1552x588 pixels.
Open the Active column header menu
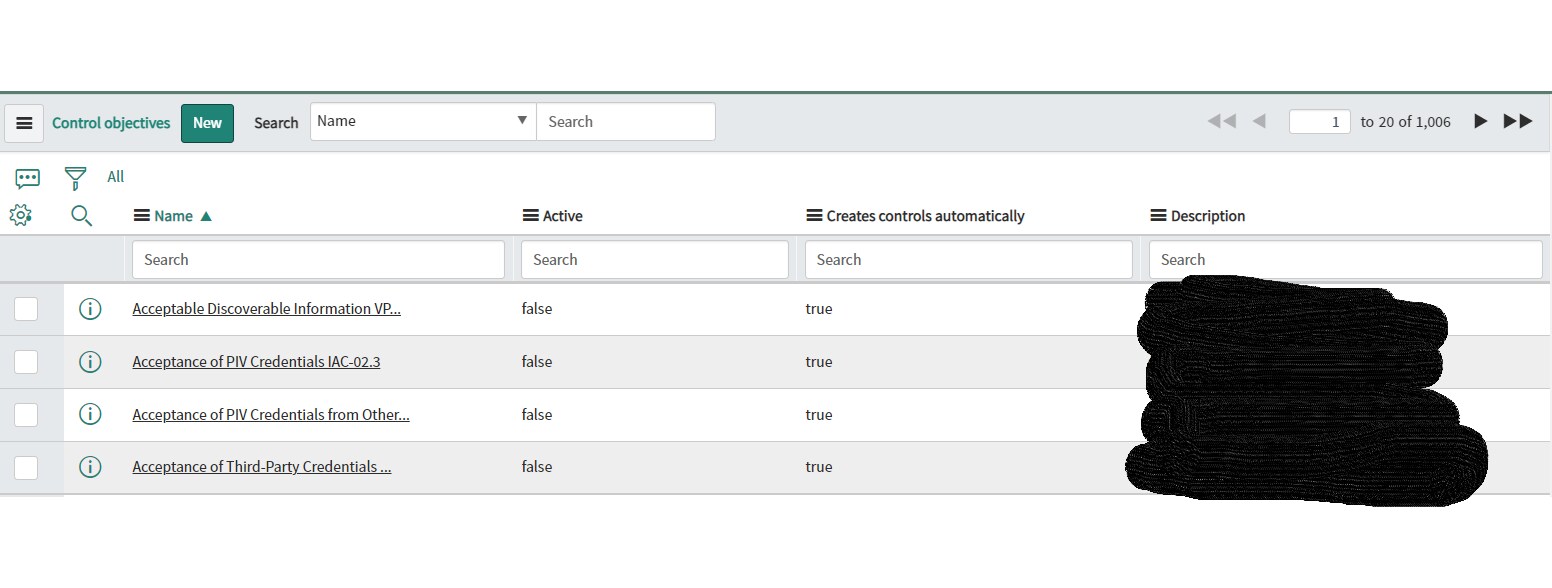[x=527, y=215]
